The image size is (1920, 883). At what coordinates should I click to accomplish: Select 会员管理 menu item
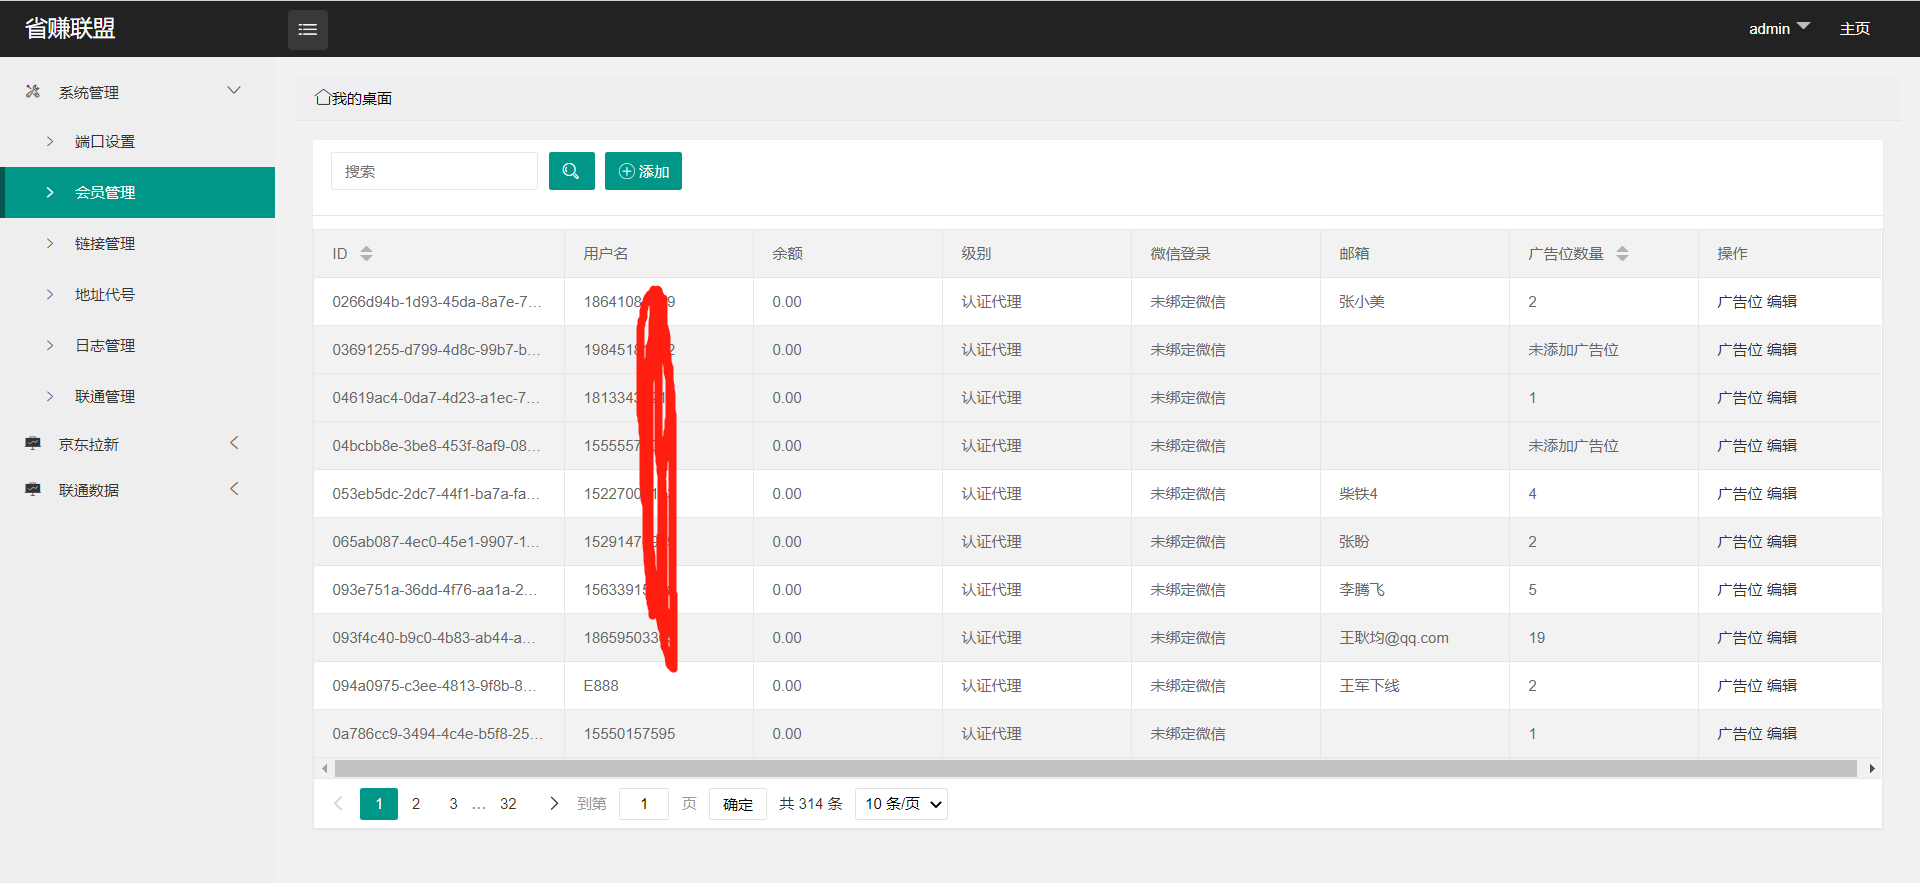tap(138, 192)
